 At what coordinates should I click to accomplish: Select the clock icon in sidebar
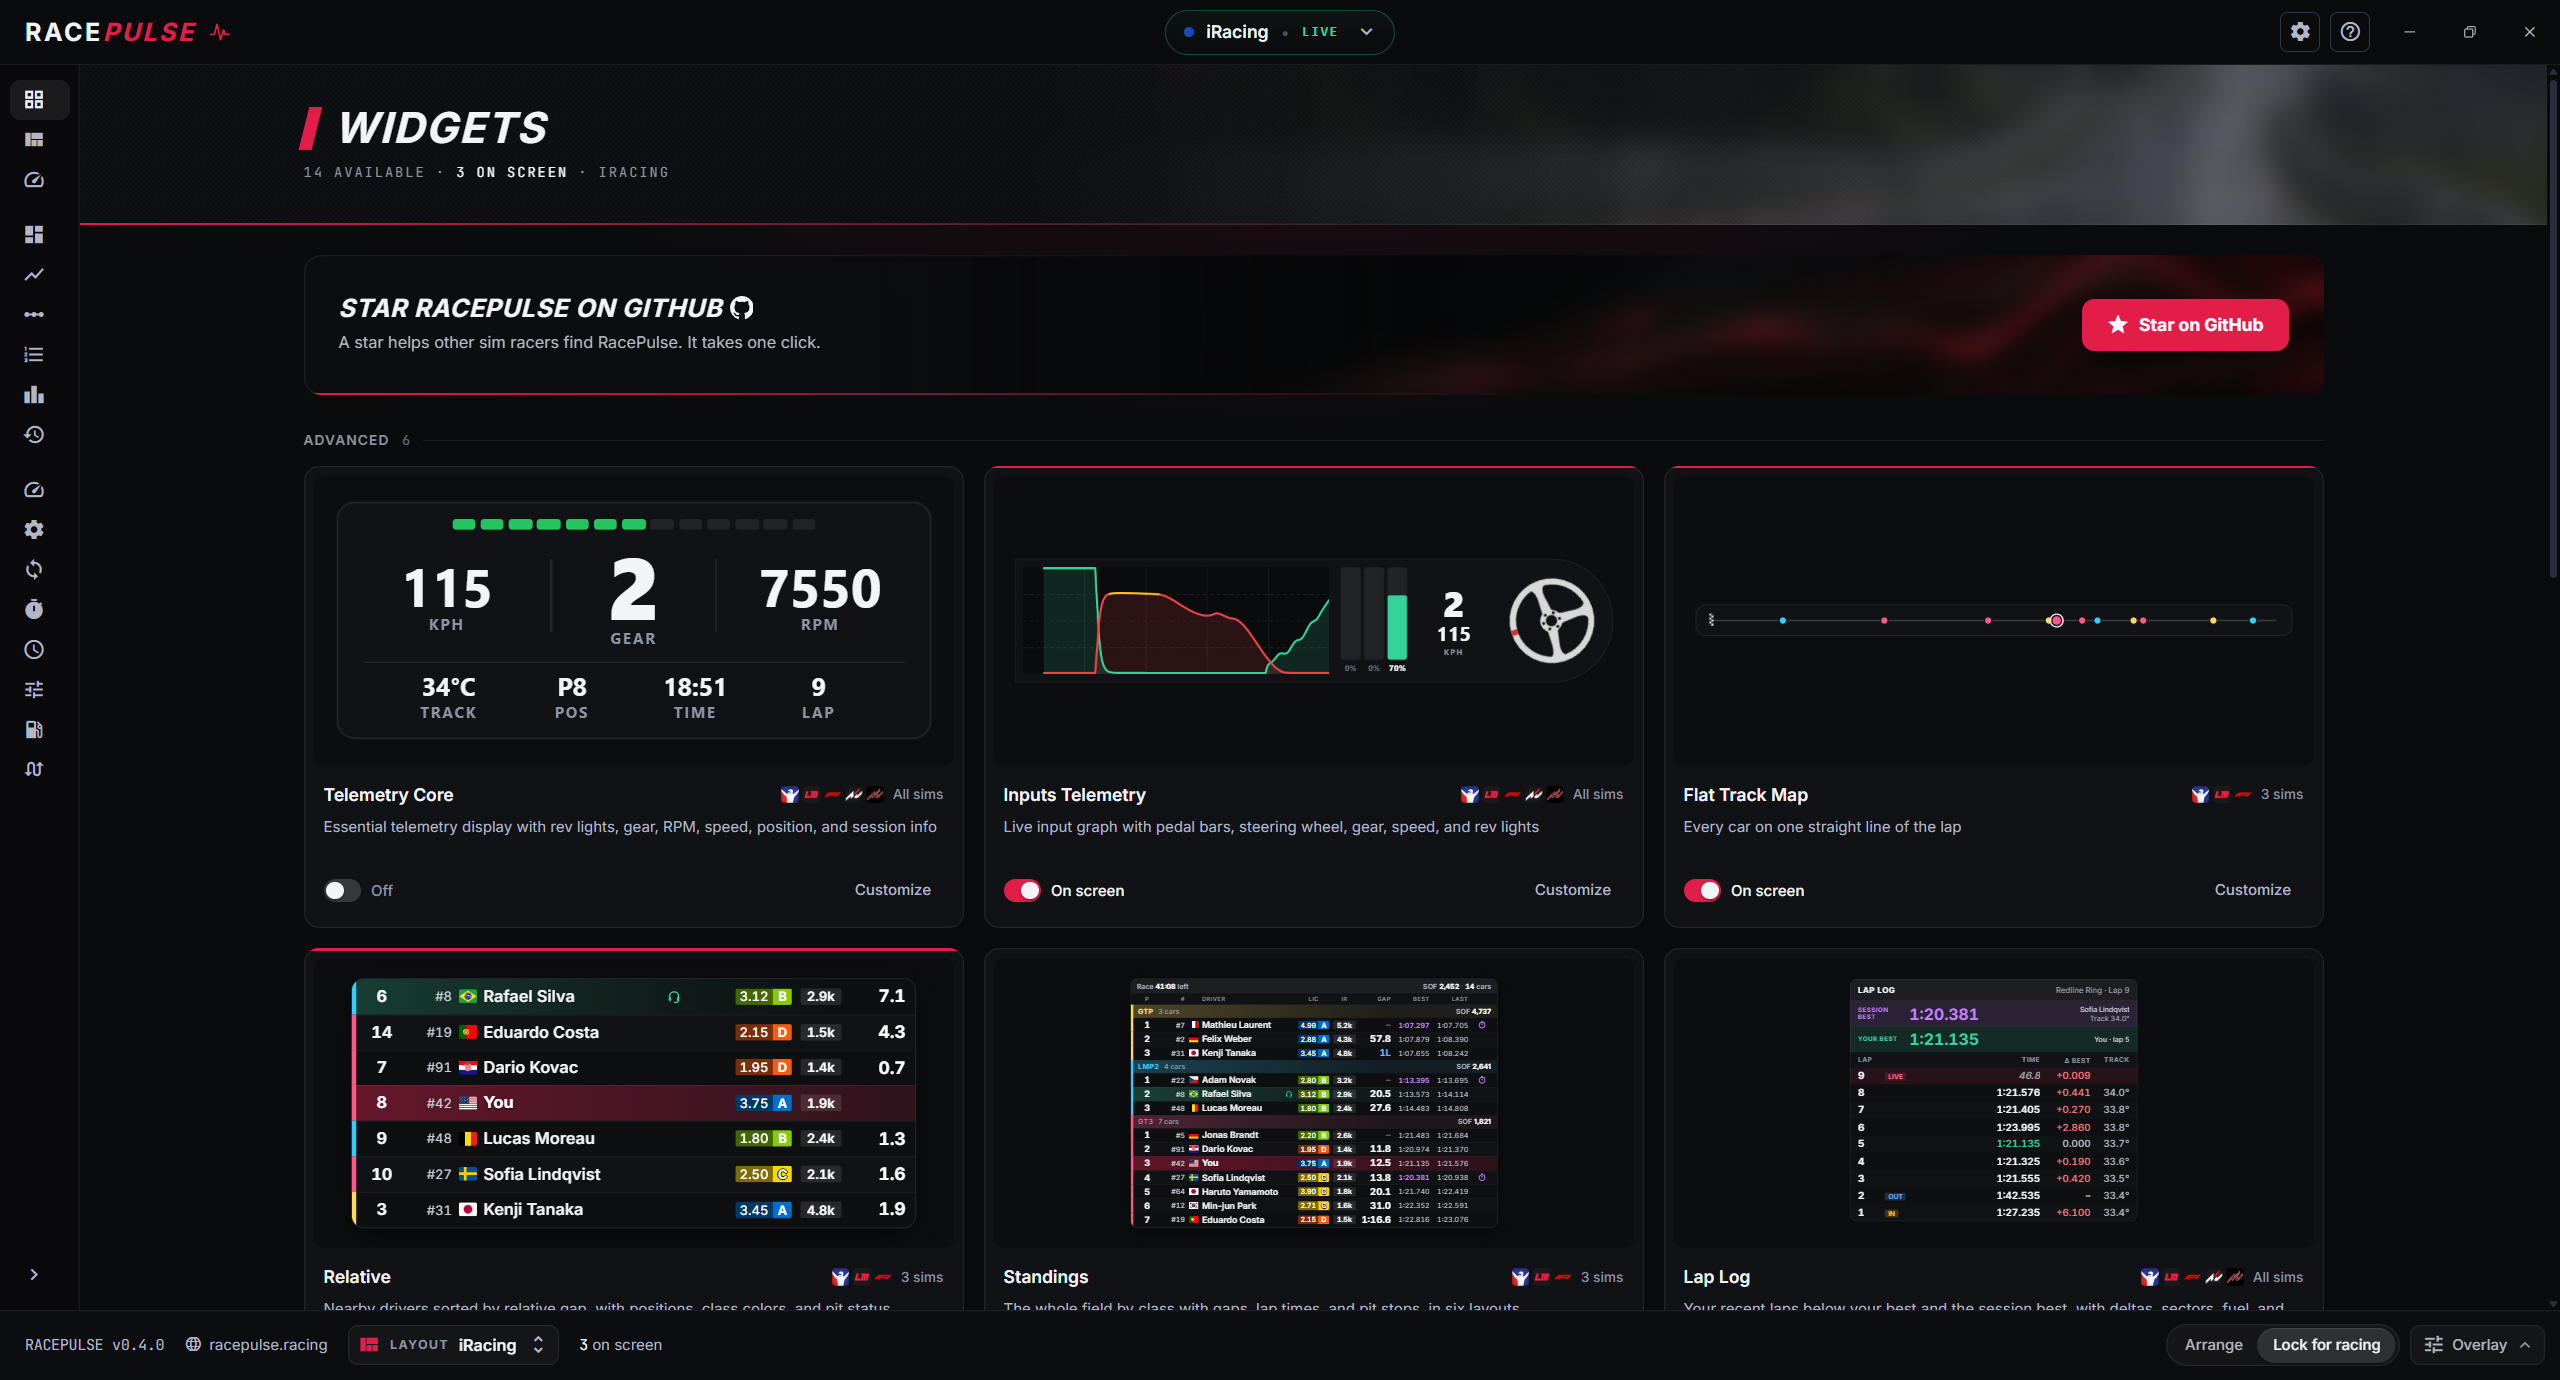point(34,649)
